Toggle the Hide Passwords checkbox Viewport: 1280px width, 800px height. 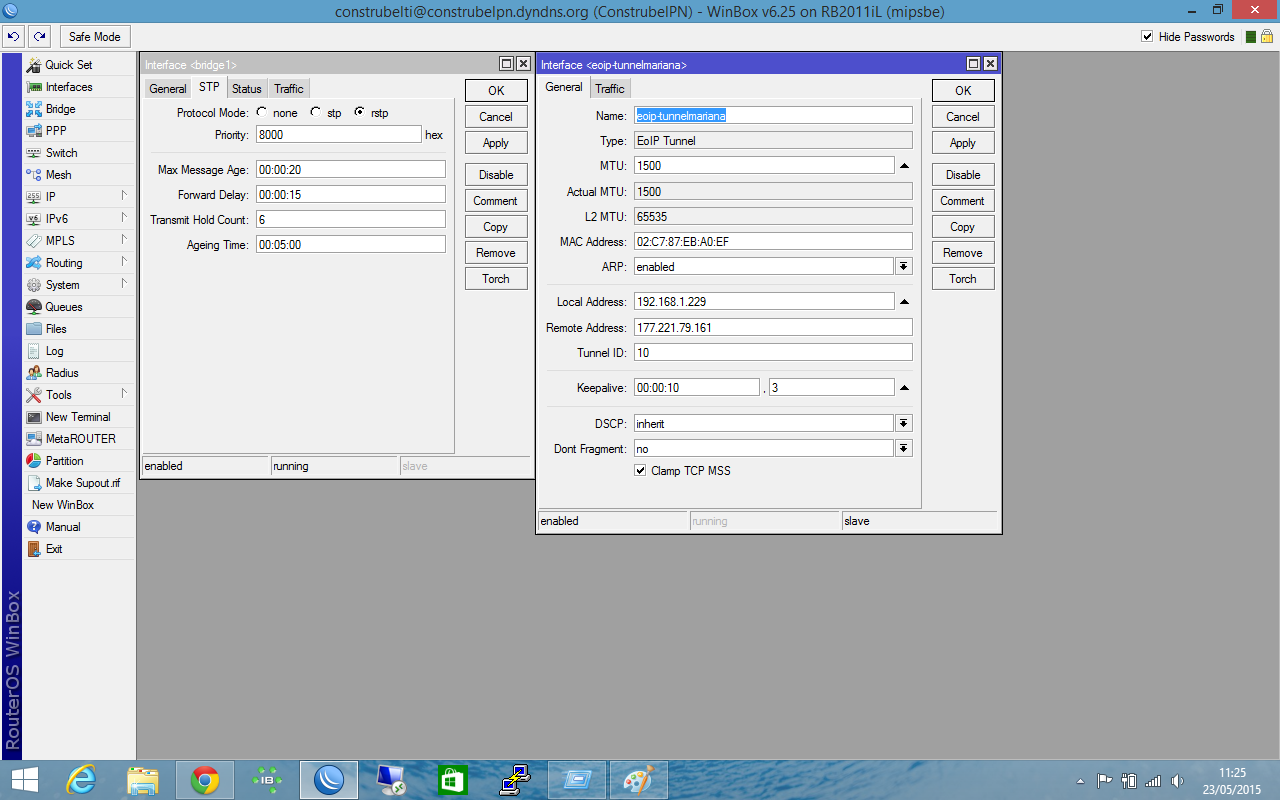(x=1147, y=37)
